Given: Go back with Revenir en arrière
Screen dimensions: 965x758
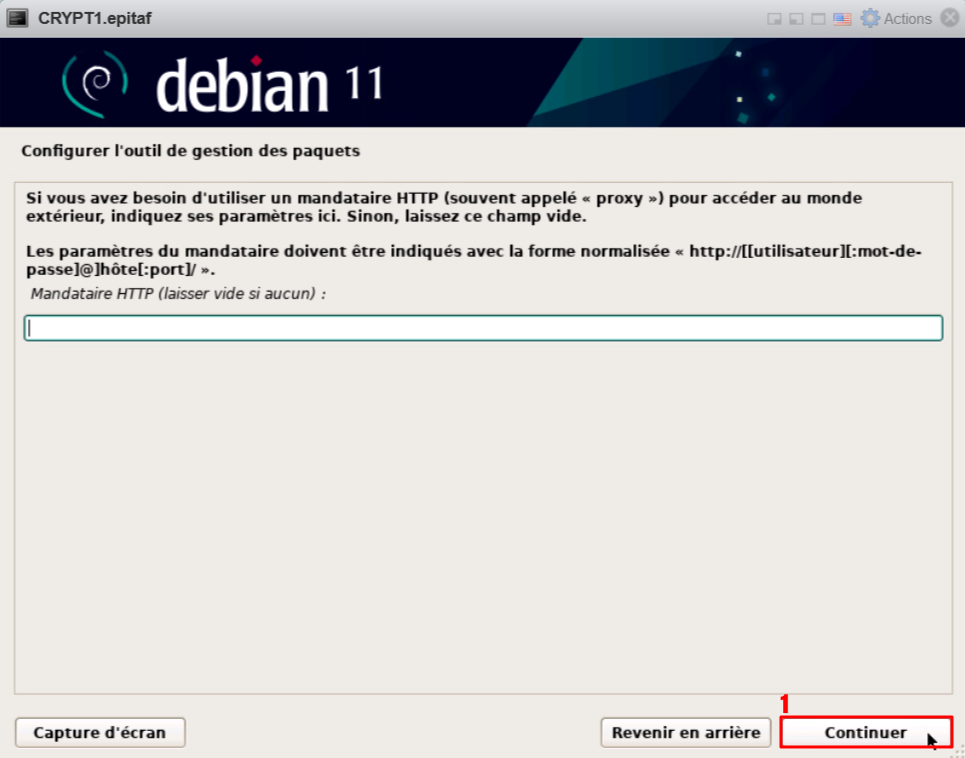Looking at the screenshot, I should pos(686,732).
